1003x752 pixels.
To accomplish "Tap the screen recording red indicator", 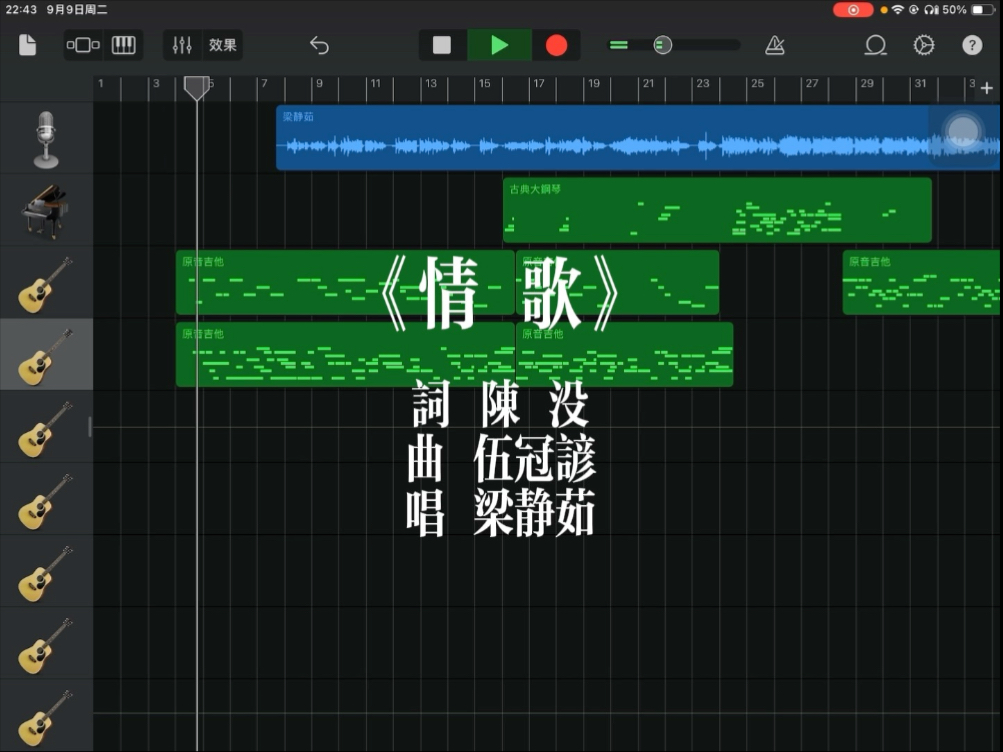I will click(x=853, y=10).
